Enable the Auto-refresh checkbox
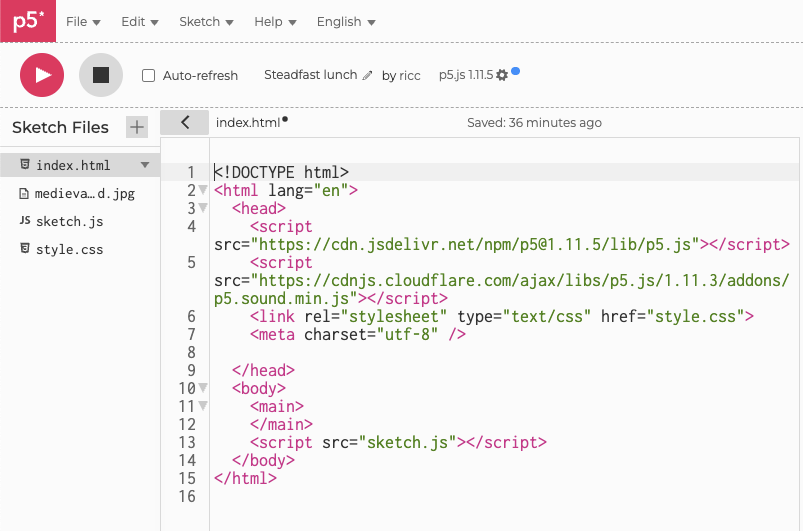The height and width of the screenshot is (531, 803). (149, 76)
